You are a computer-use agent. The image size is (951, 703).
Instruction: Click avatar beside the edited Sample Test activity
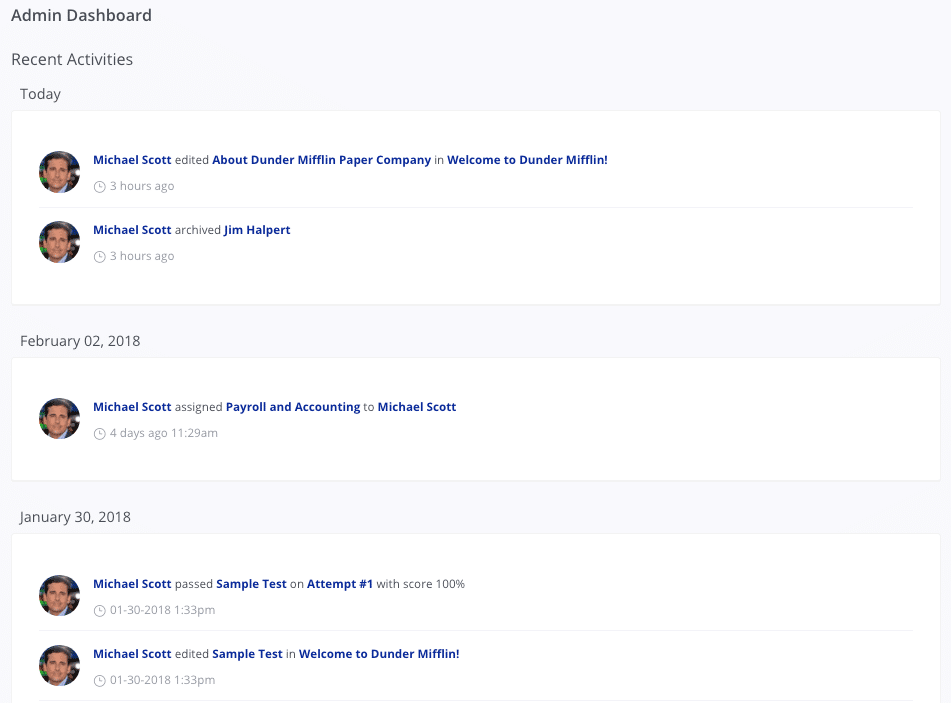tap(59, 666)
